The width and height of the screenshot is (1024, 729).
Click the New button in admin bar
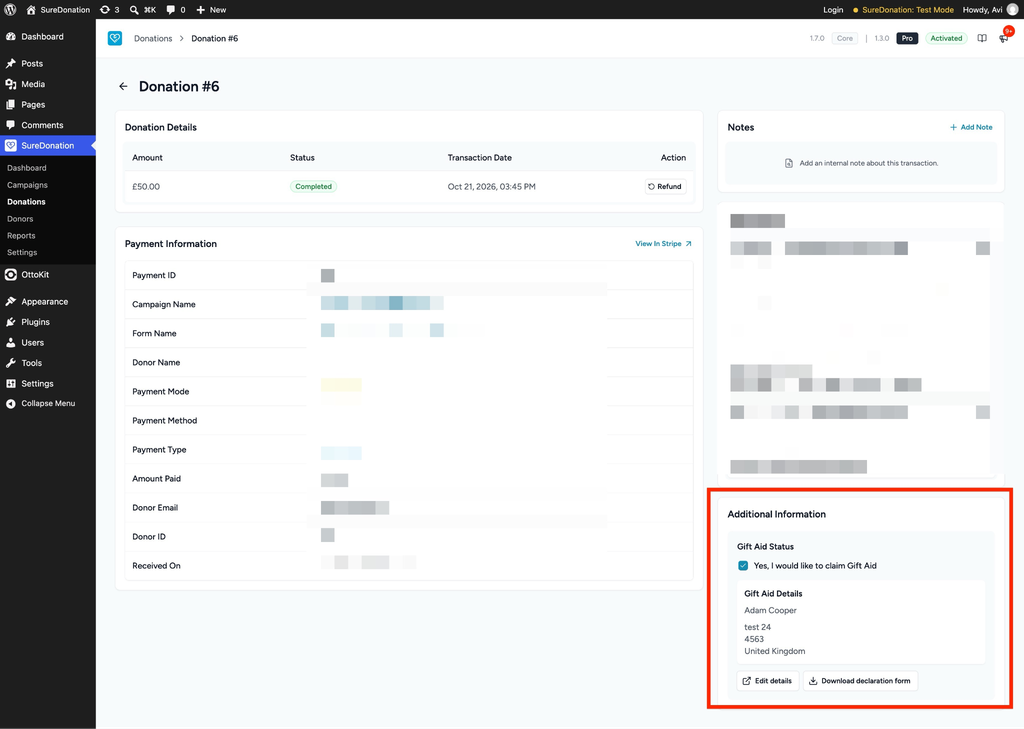coord(211,10)
